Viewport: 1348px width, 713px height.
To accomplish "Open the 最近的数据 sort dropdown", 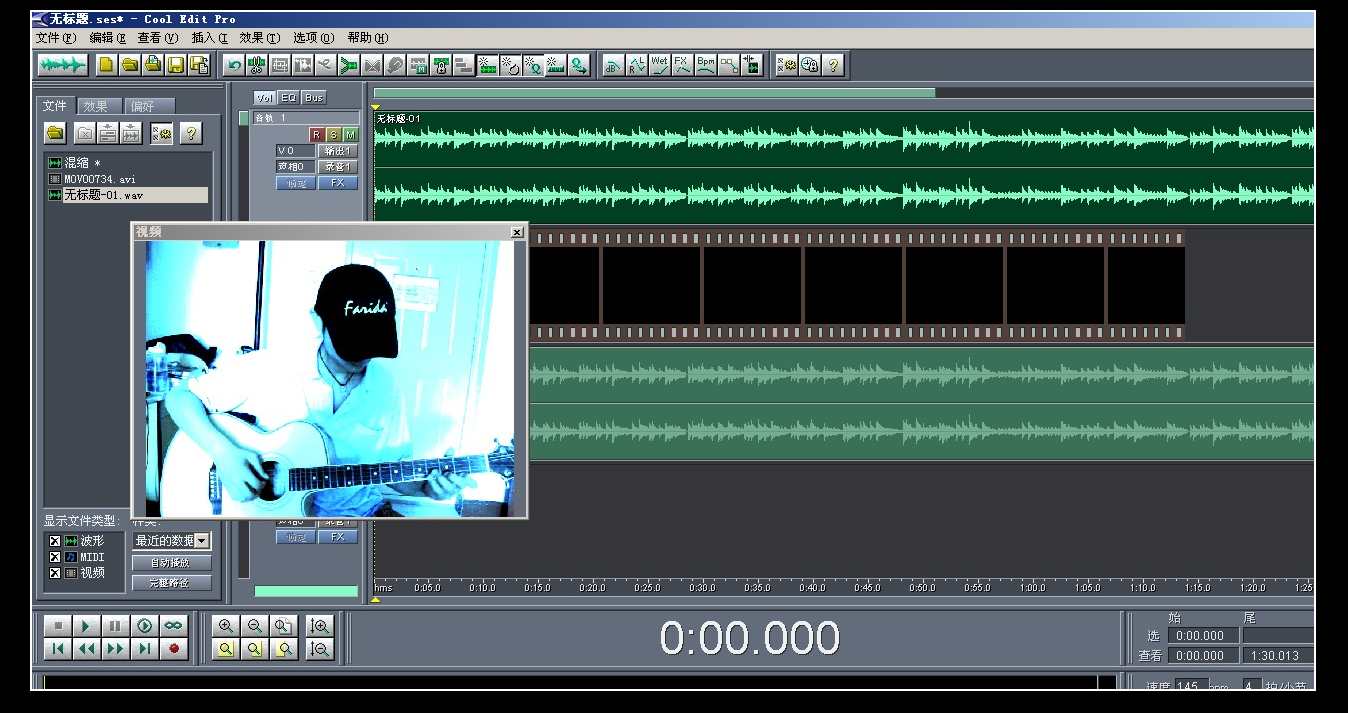I will tap(203, 541).
